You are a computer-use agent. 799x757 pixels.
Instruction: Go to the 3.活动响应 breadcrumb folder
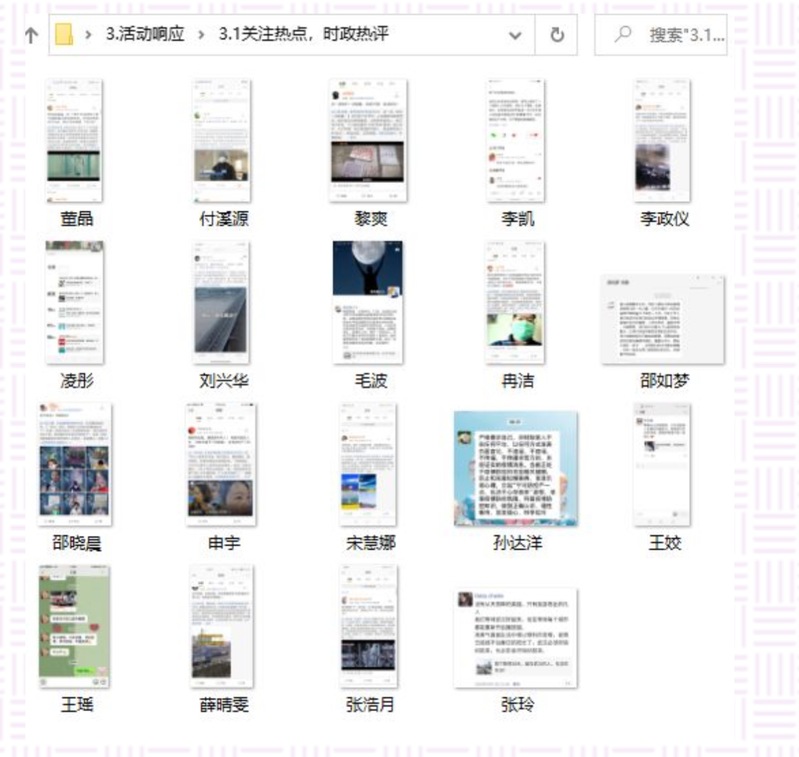pyautogui.click(x=146, y=35)
